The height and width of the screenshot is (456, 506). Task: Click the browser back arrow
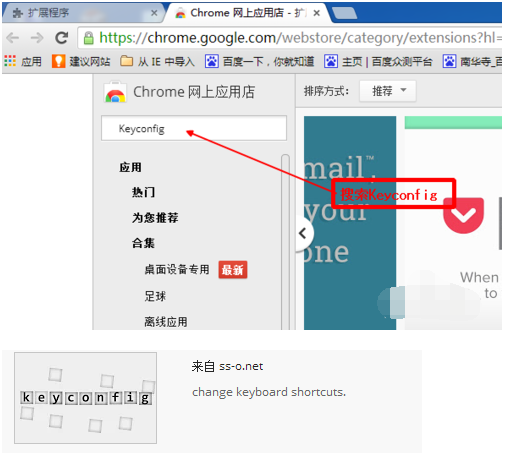point(13,38)
